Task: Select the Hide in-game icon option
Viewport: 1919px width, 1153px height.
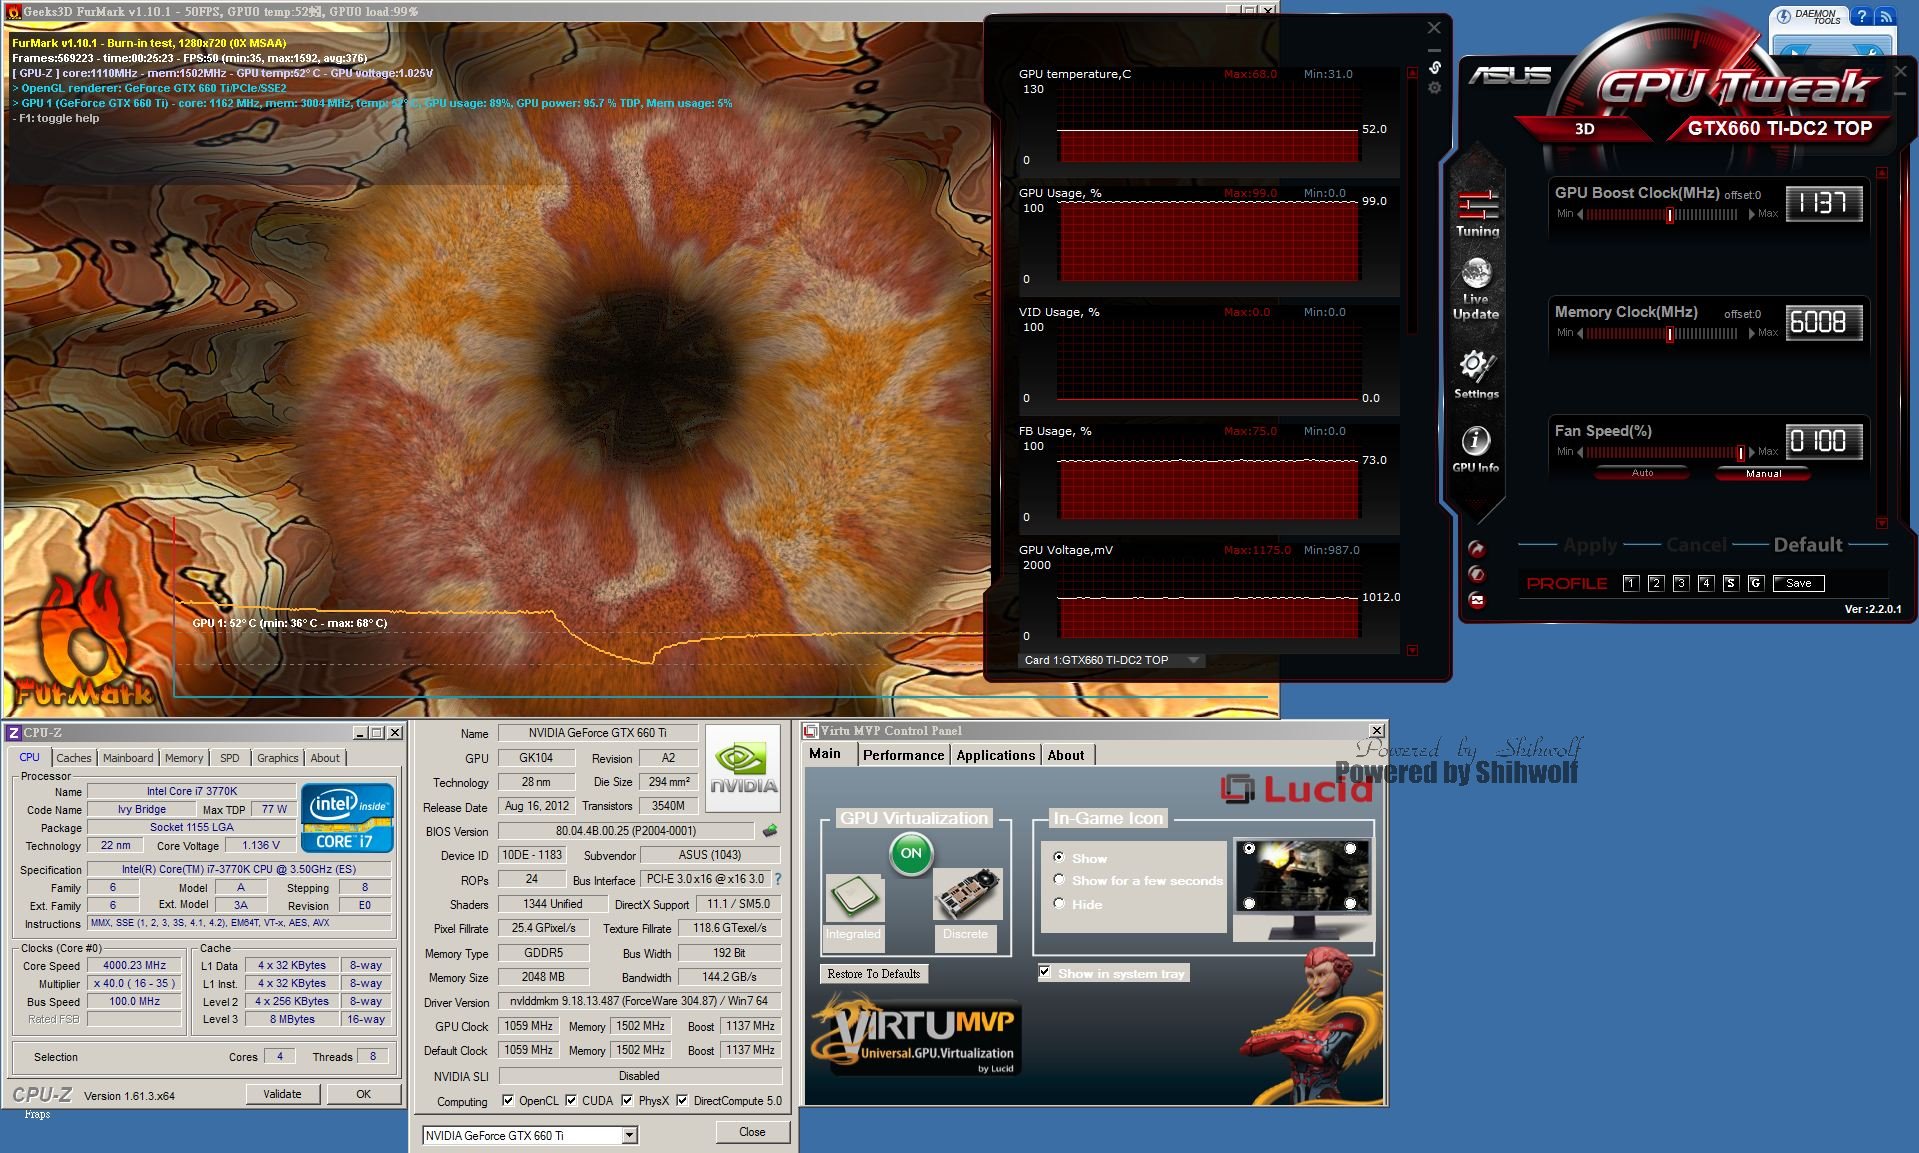Action: tap(1059, 903)
